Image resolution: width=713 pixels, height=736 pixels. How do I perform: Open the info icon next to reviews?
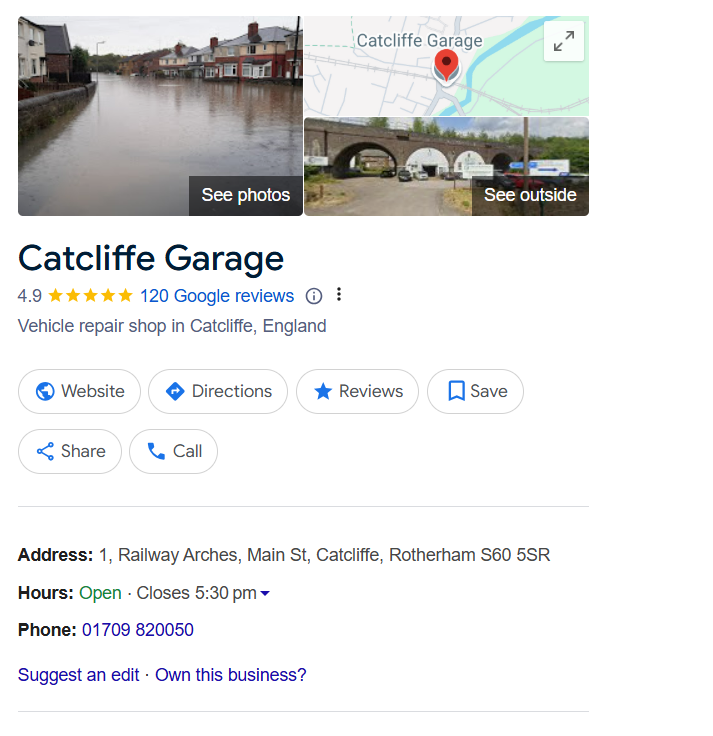314,296
